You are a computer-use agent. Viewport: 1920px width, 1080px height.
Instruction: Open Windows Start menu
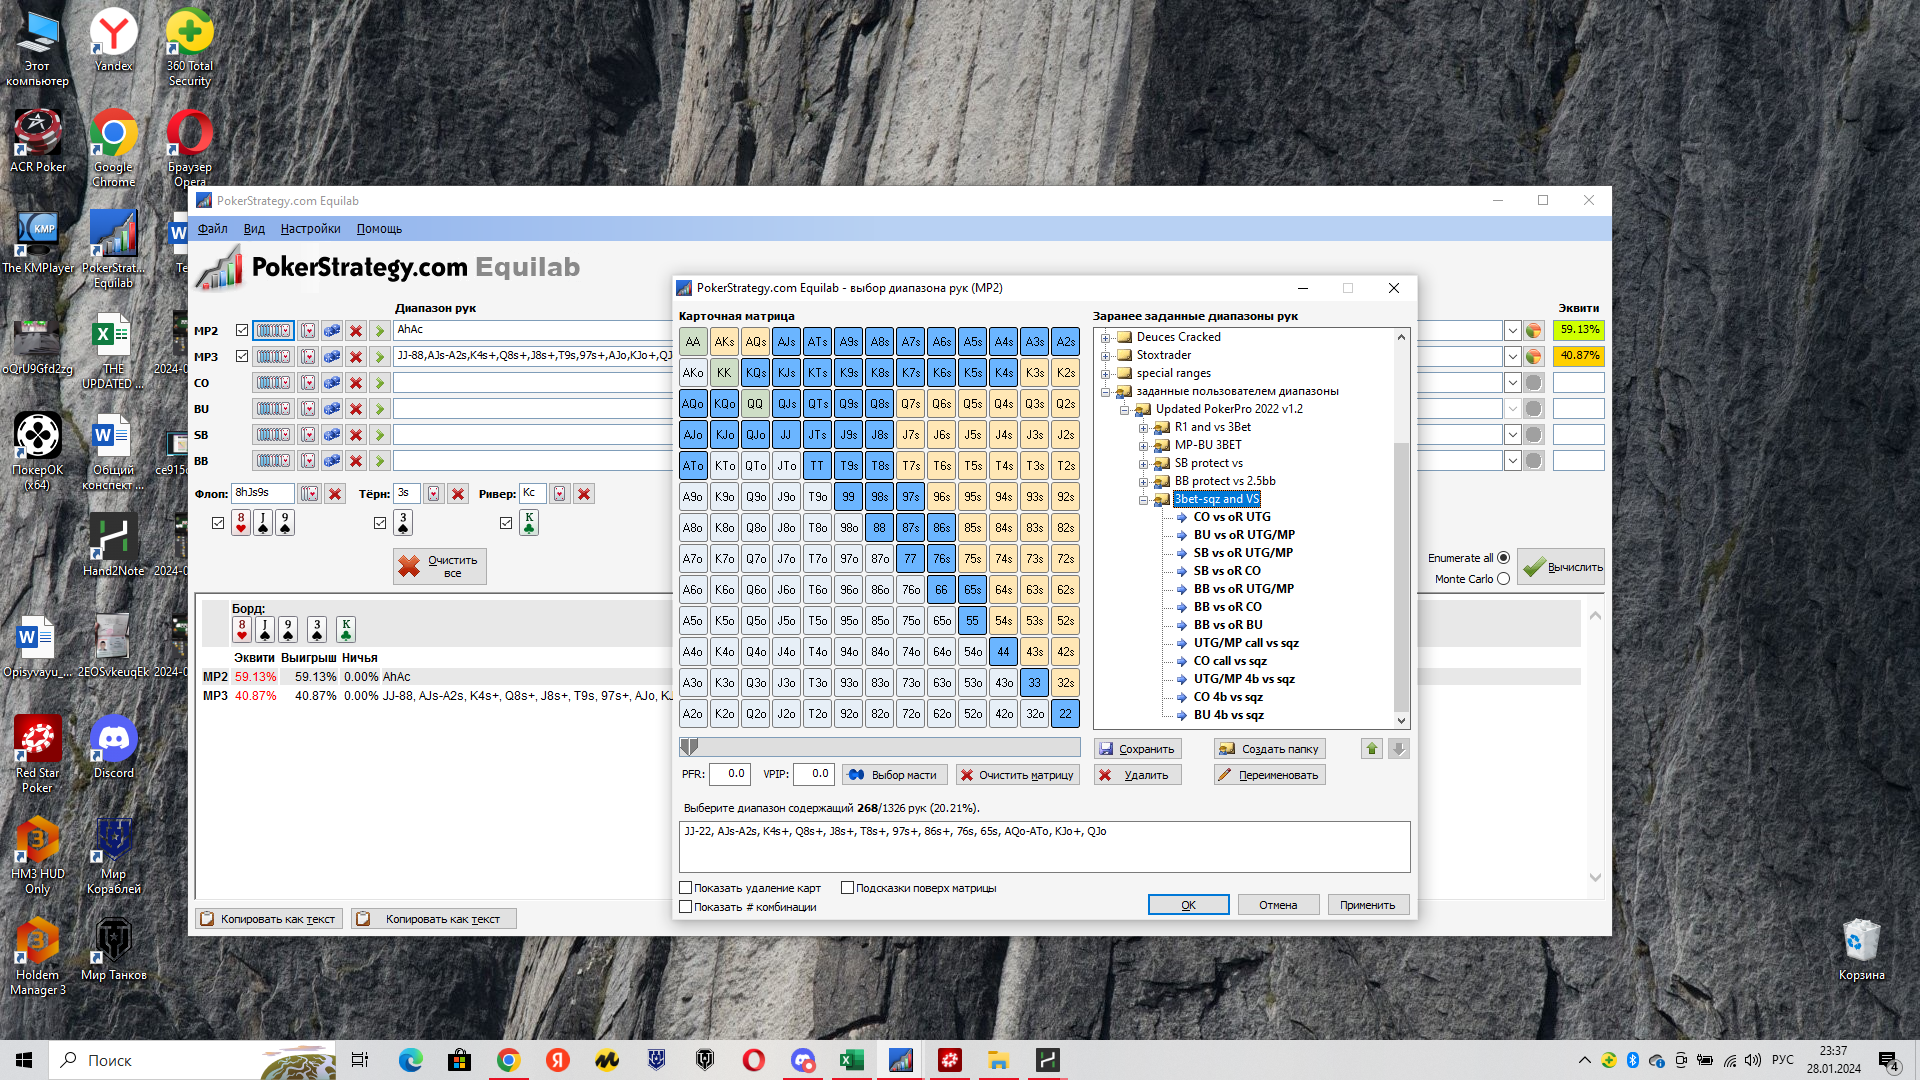click(x=24, y=1060)
